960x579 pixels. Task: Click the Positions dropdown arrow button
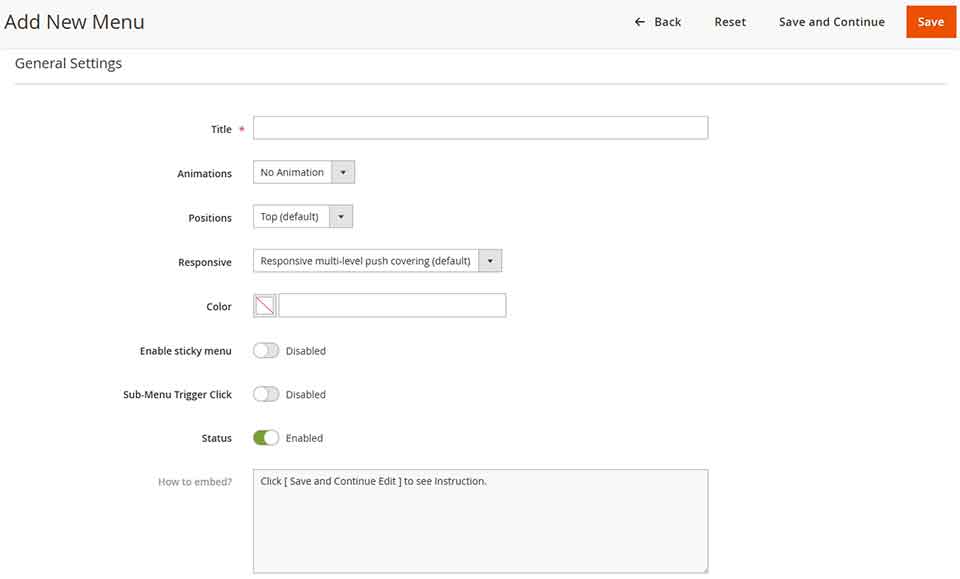339,216
